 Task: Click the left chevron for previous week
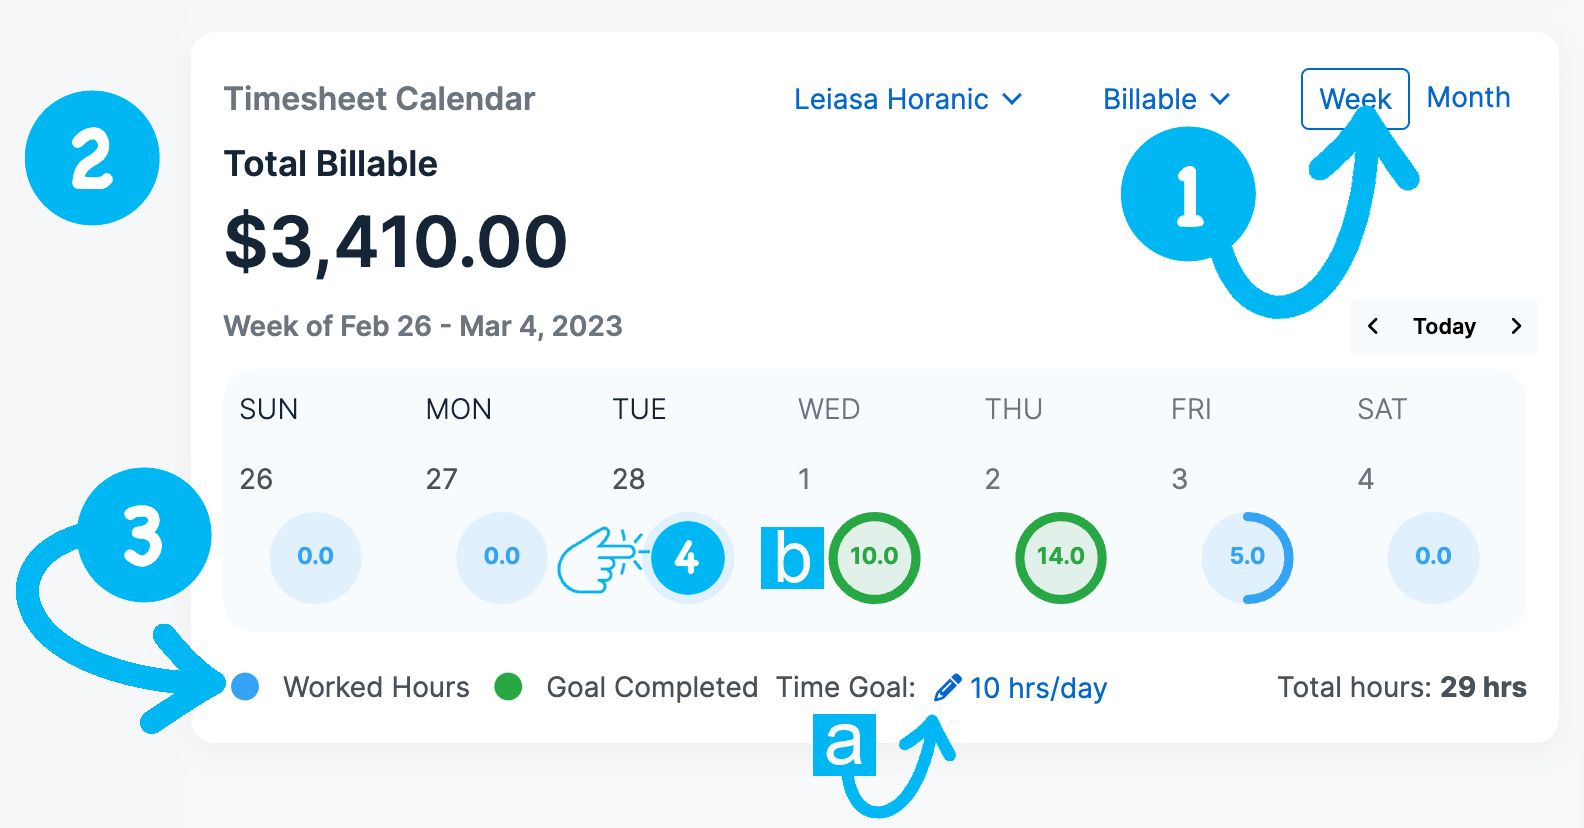coord(1372,326)
